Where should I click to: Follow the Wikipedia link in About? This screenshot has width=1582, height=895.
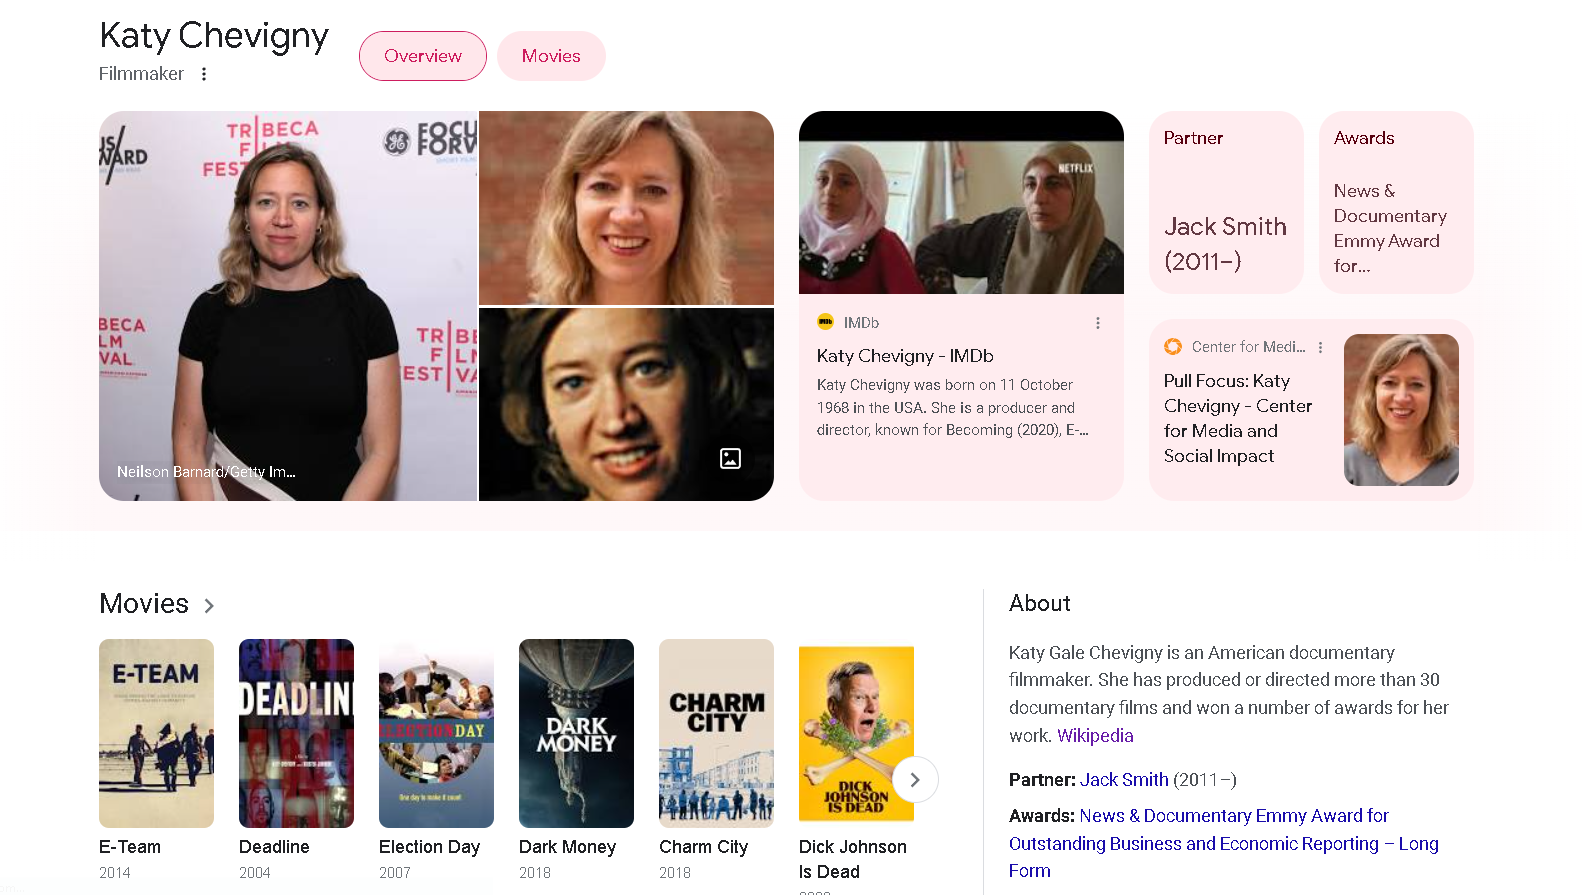pyautogui.click(x=1095, y=736)
